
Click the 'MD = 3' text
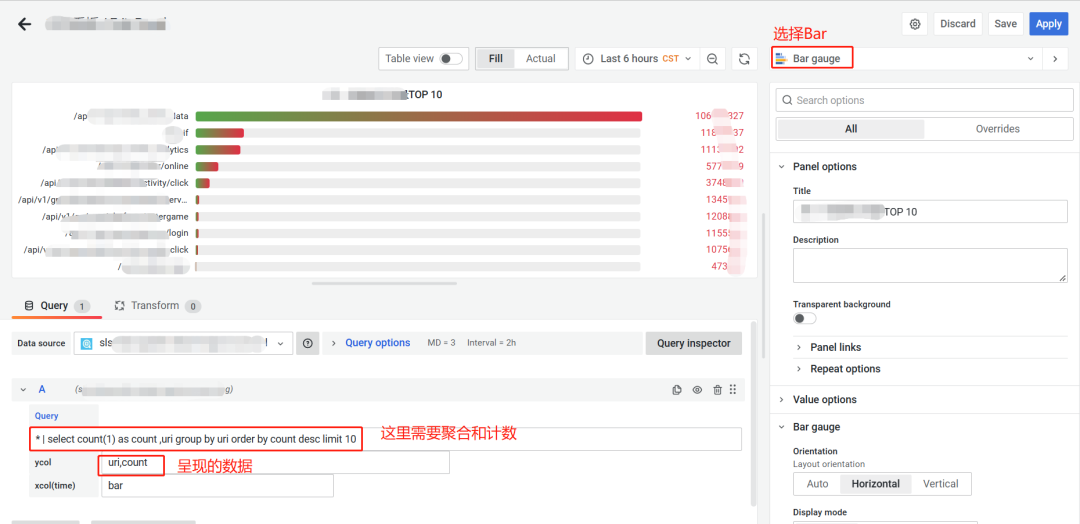(x=442, y=343)
